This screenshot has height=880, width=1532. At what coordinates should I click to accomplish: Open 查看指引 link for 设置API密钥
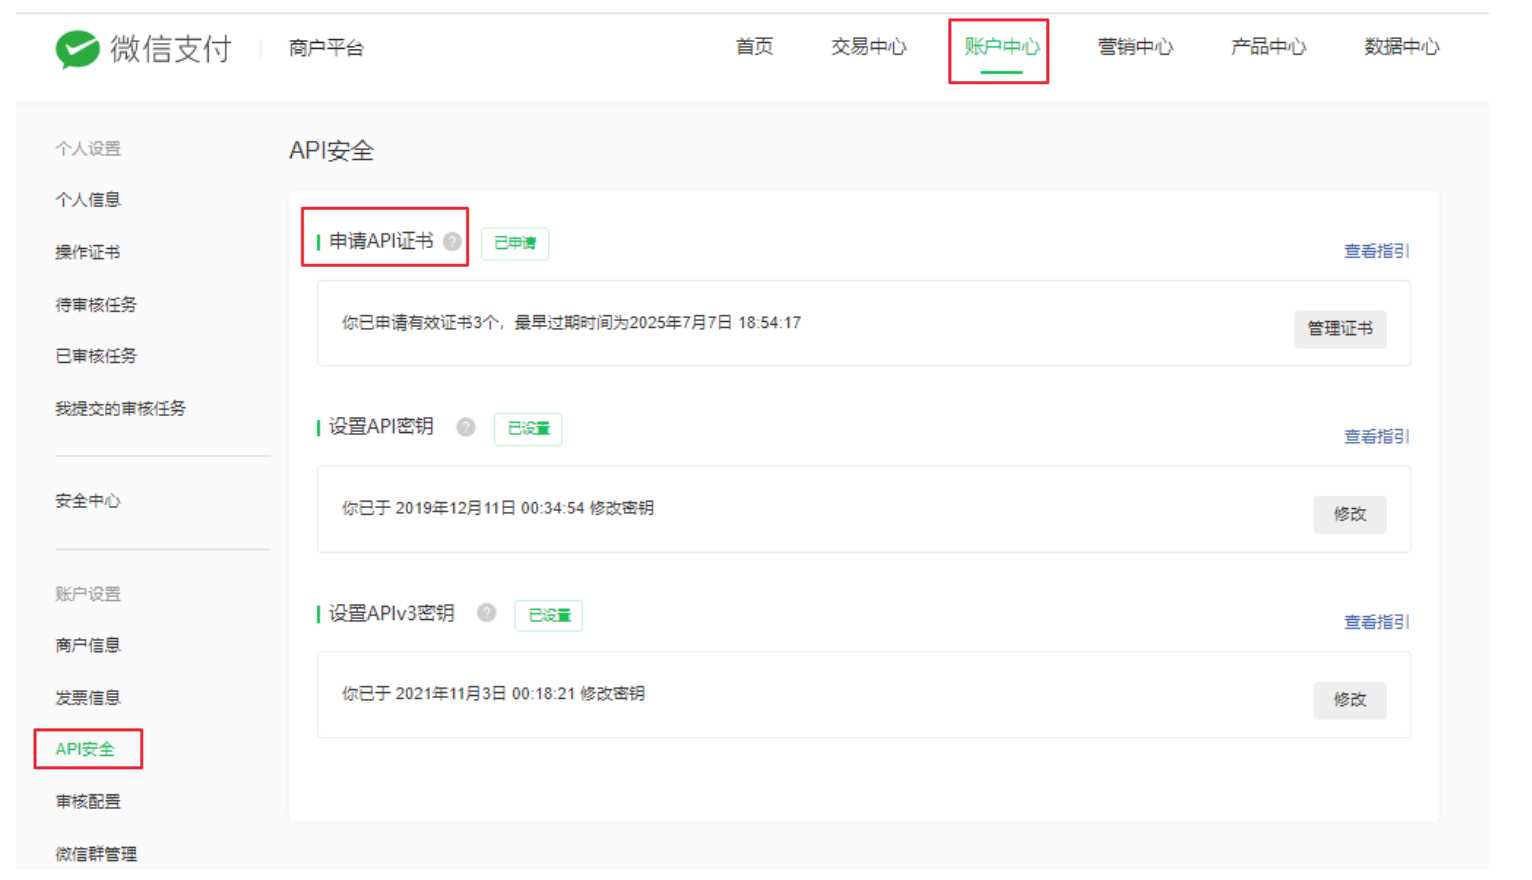coord(1376,436)
